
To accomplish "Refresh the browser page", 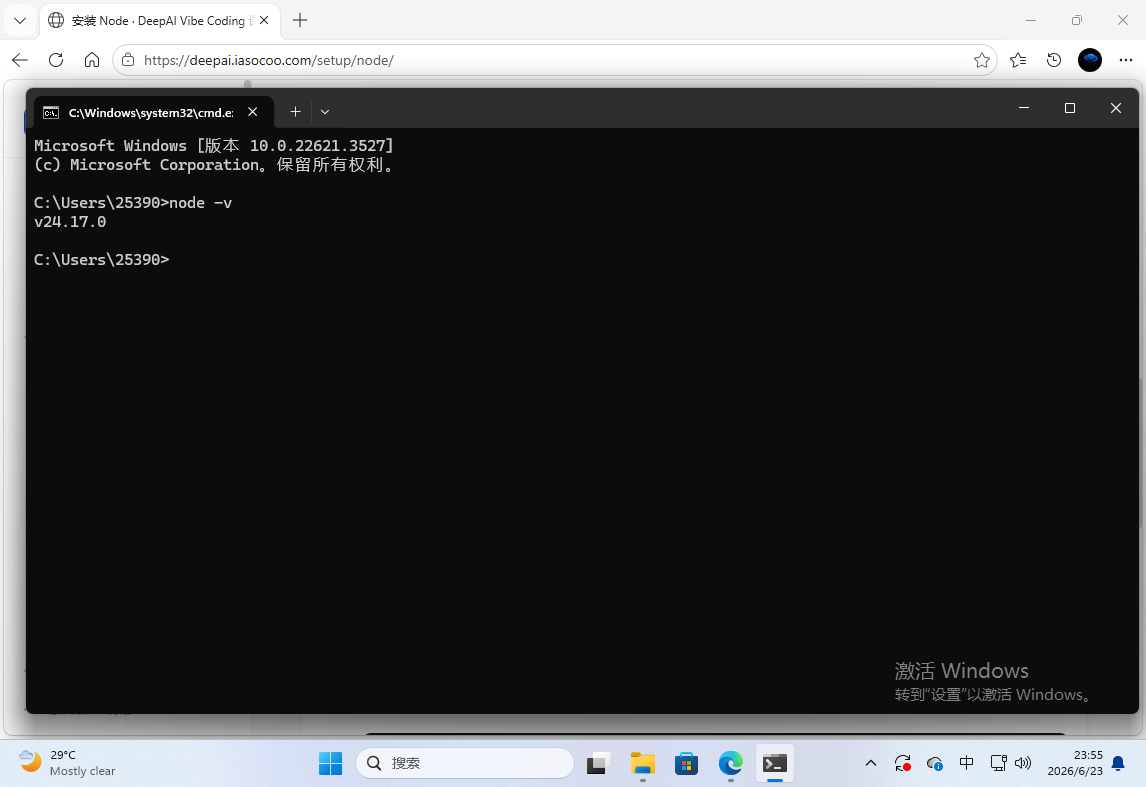I will coord(56,60).
